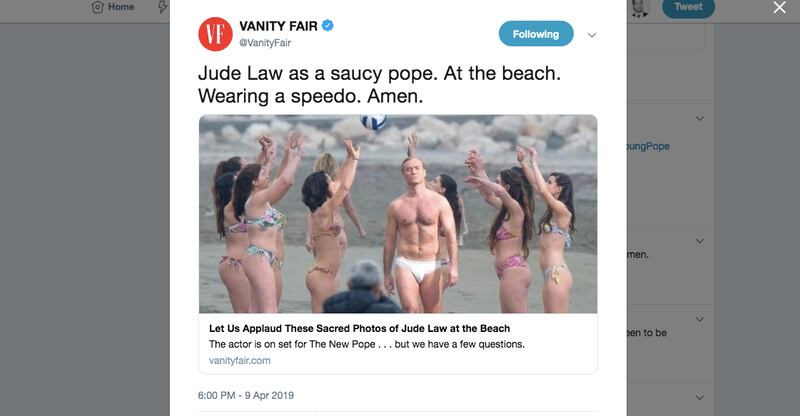800x416 pixels.
Task: Click the 6:00 PM - 9 Apr 2019 timestamp
Action: pyautogui.click(x=245, y=396)
